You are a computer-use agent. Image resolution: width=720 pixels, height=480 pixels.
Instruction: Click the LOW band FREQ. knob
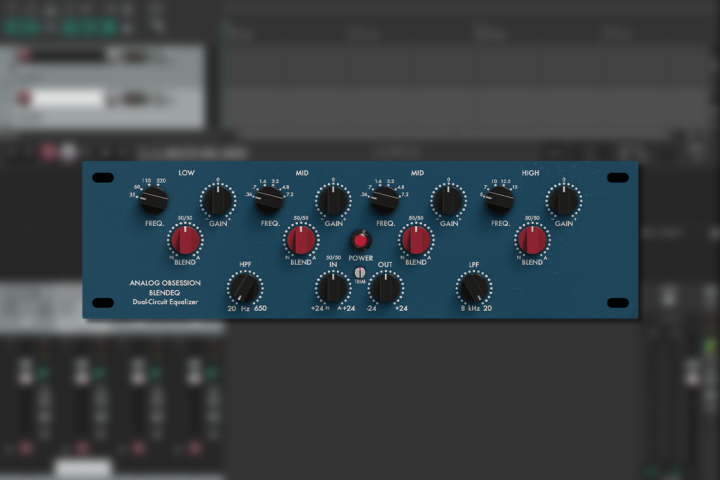[x=153, y=200]
